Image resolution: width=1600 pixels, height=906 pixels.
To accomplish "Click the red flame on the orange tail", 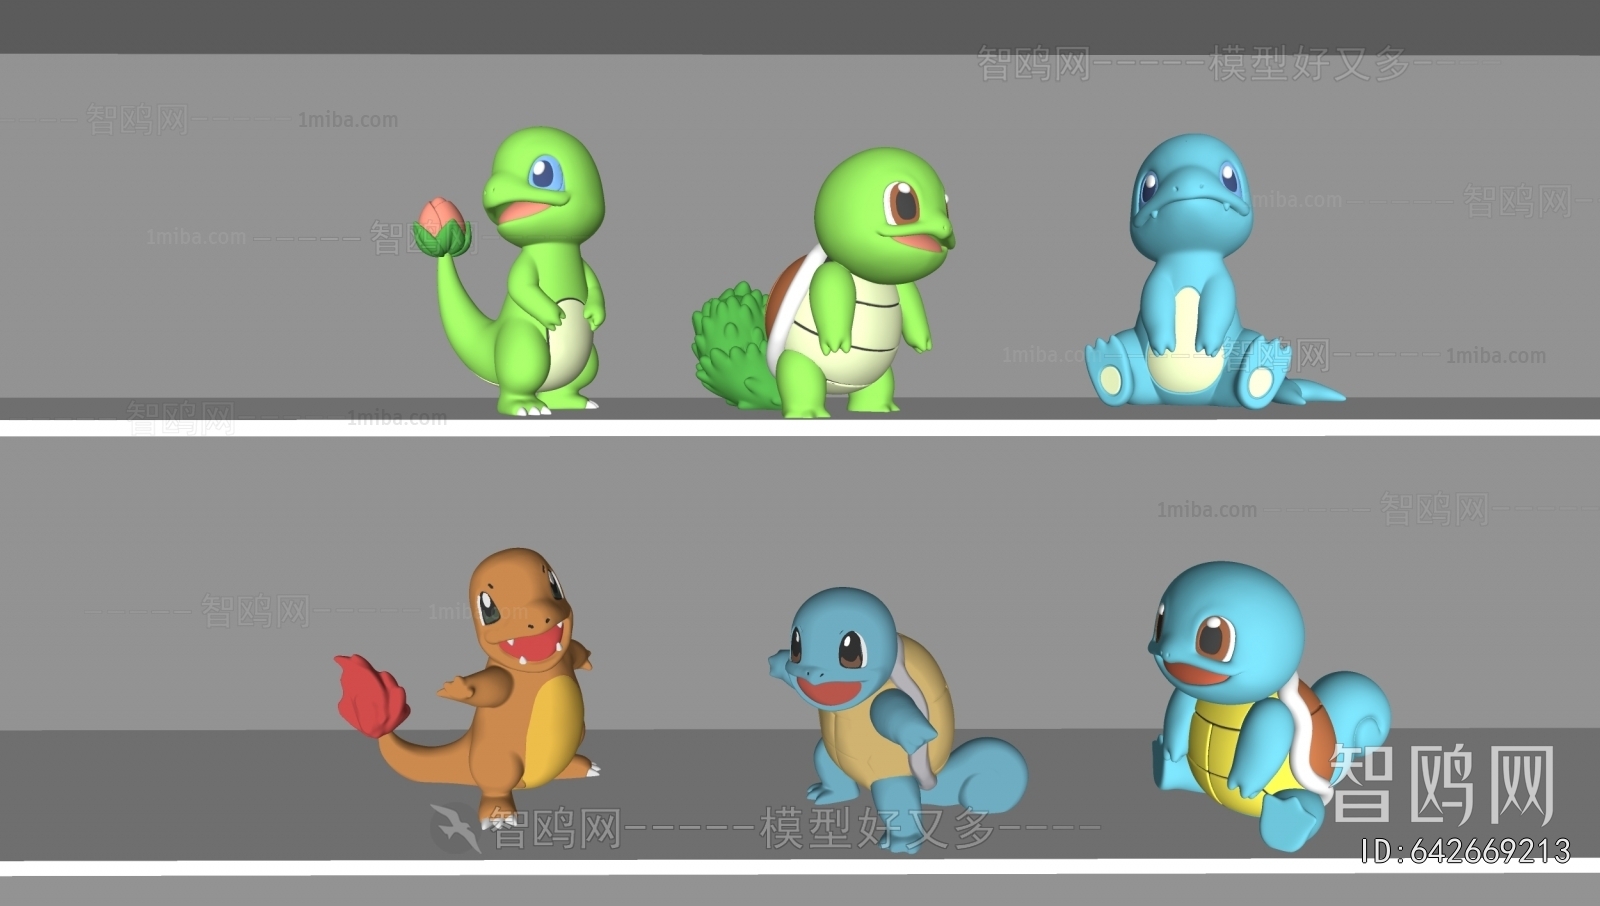I will pos(371,696).
